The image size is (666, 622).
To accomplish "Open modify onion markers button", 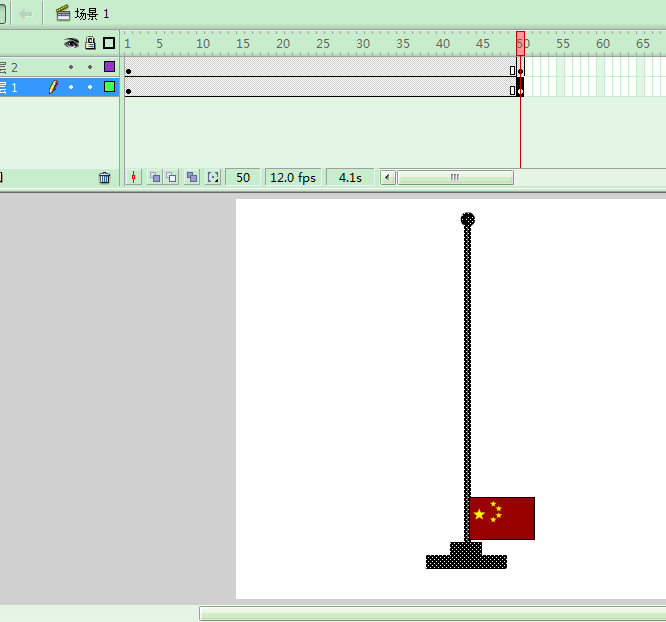I will 213,177.
